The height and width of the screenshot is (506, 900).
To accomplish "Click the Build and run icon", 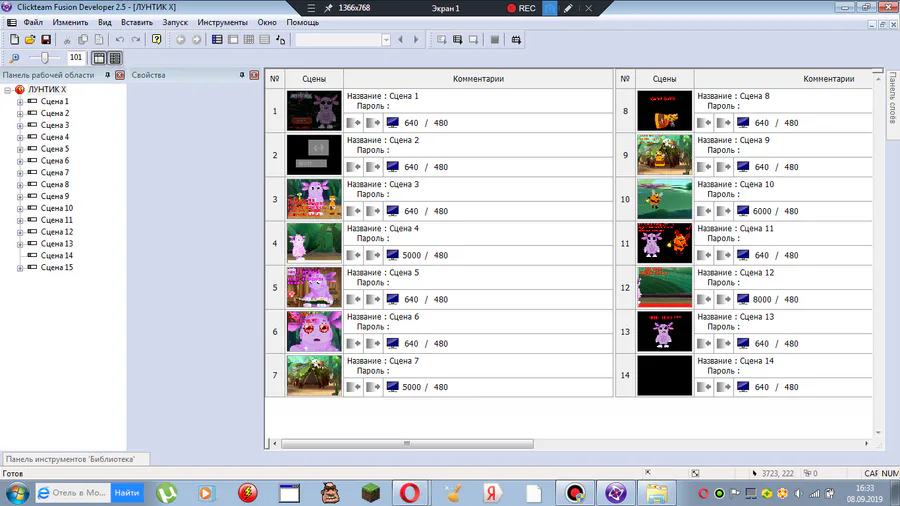I will click(x=516, y=40).
